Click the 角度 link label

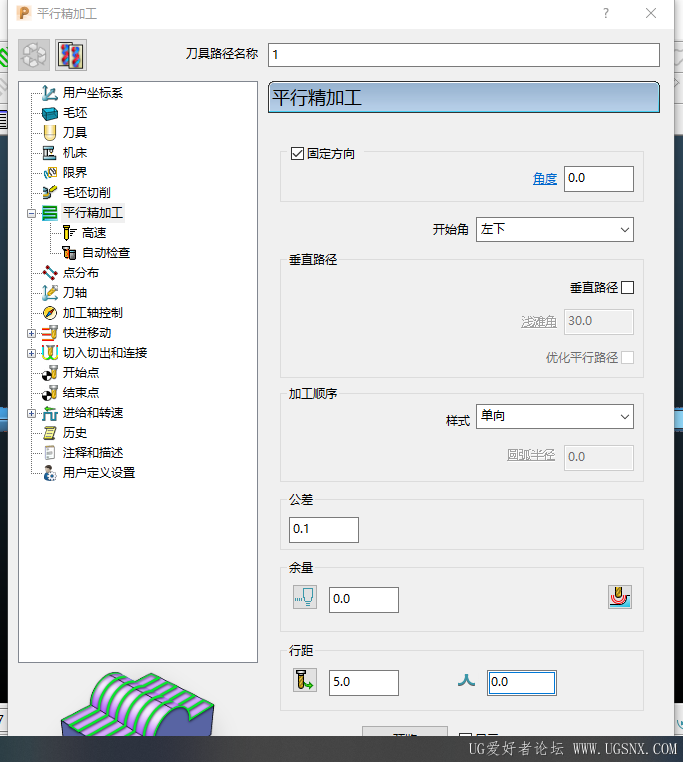[545, 179]
